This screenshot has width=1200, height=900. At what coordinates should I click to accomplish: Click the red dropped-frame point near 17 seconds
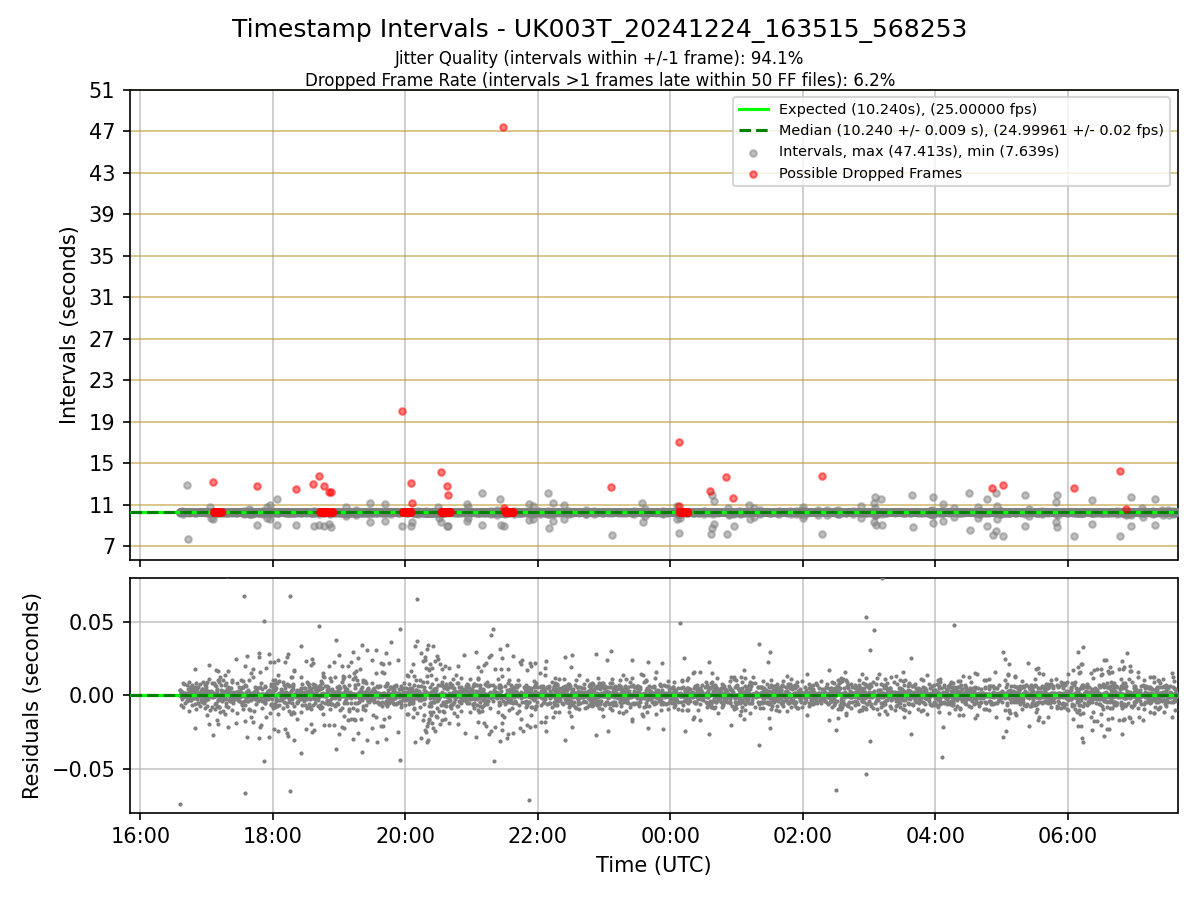tap(679, 442)
